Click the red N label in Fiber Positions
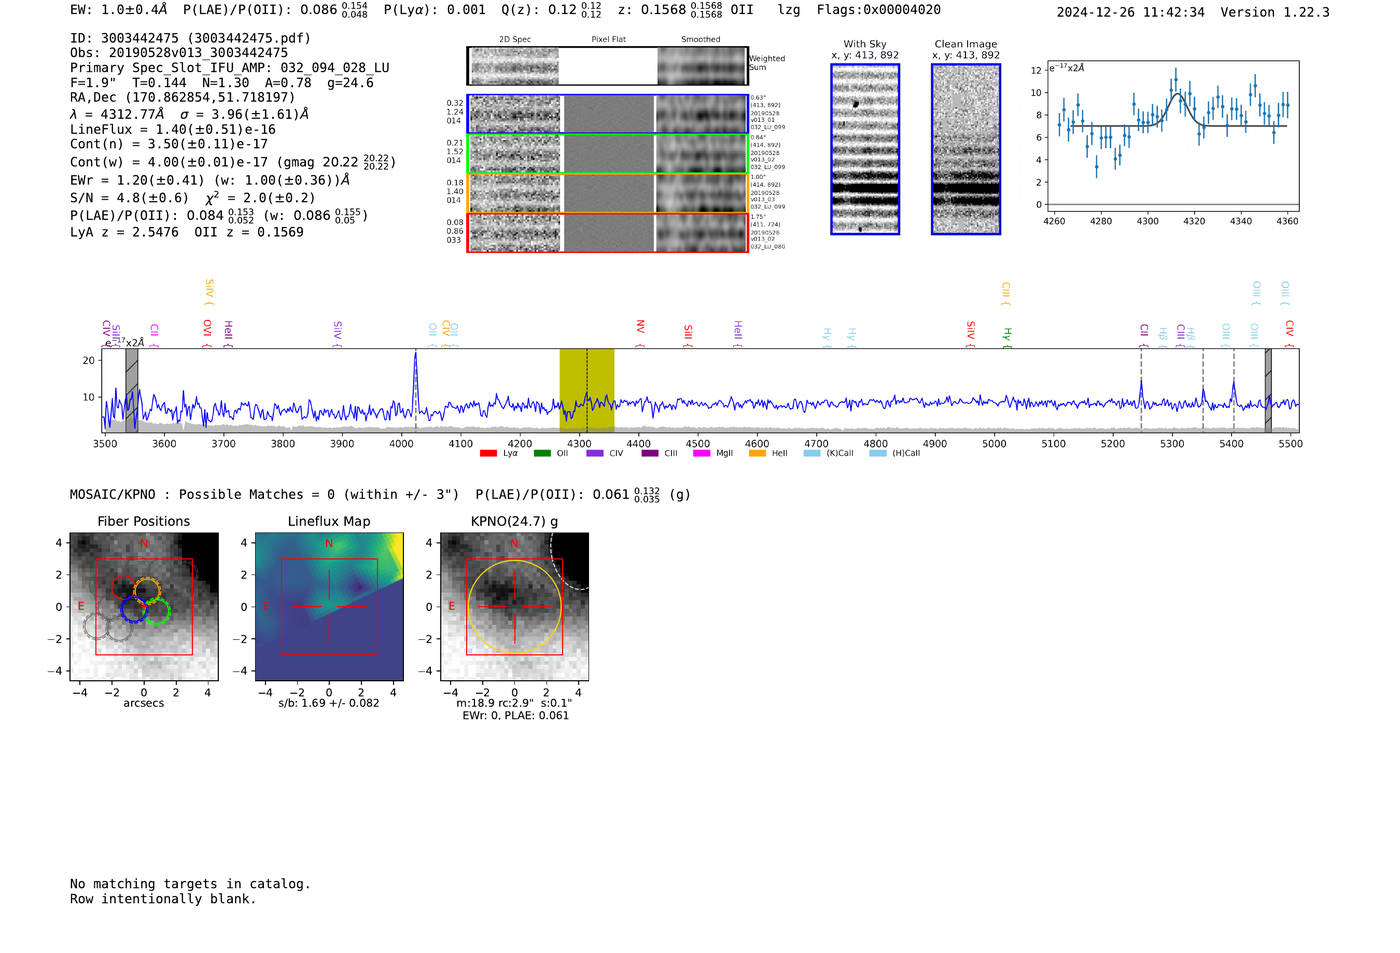Viewport: 1400px width, 953px height. tap(144, 544)
